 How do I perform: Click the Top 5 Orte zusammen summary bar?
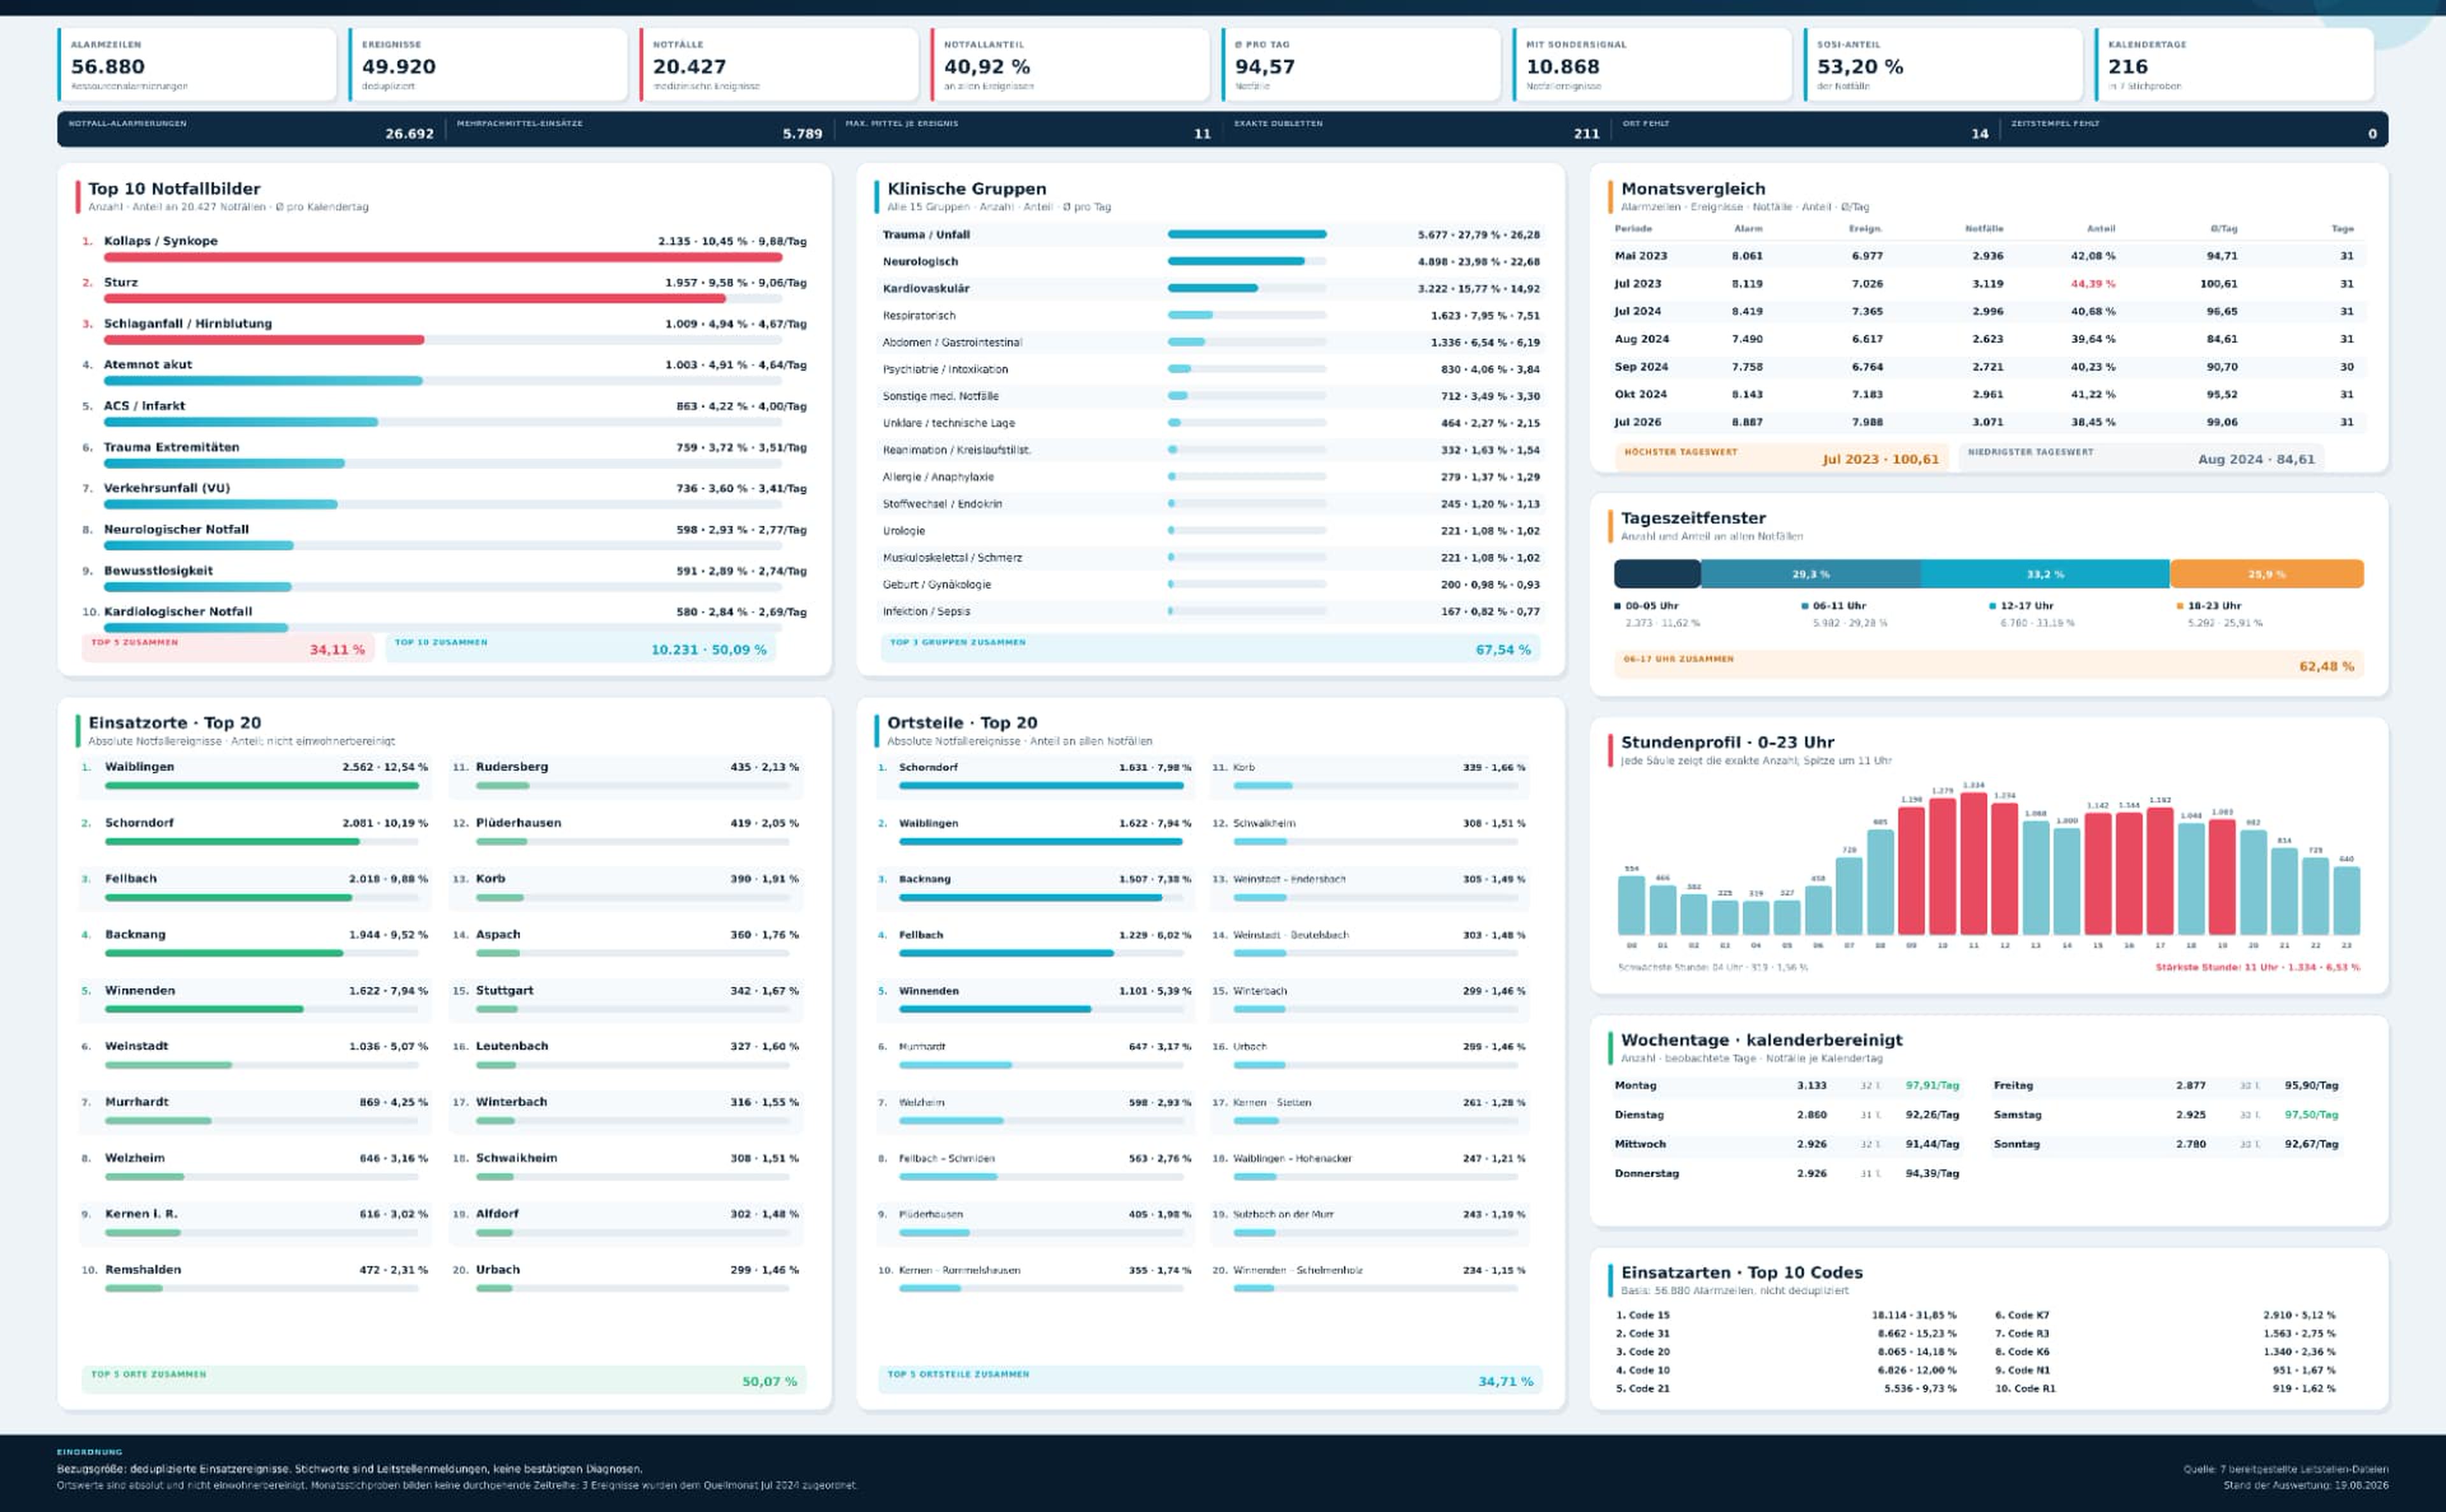pyautogui.click(x=444, y=1379)
